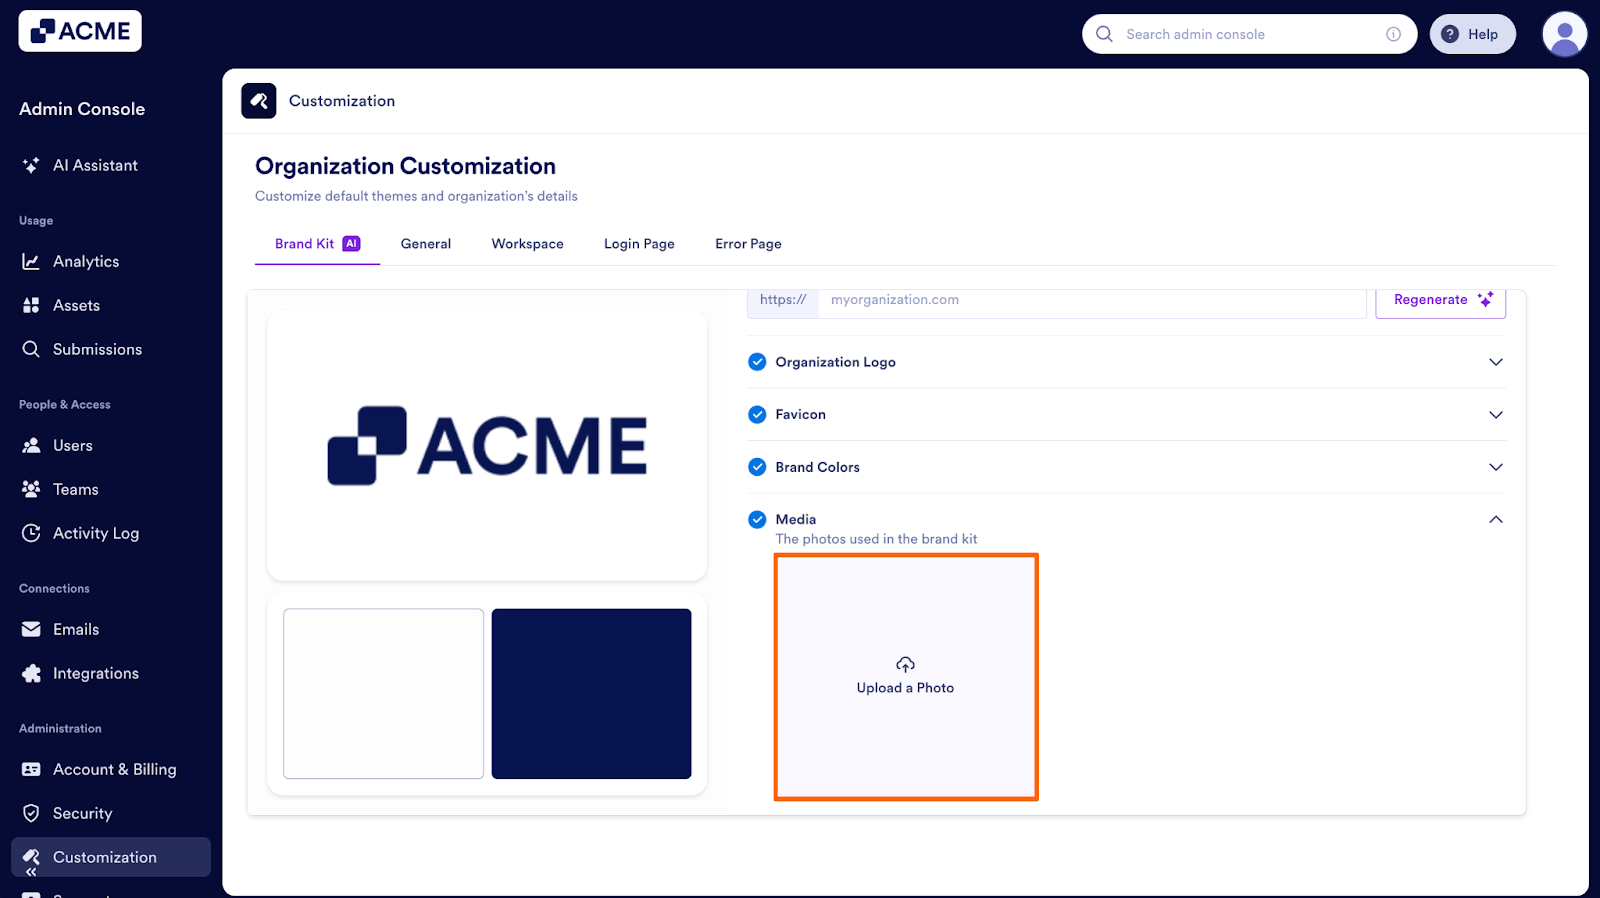Click the Brand Colors checkmark
This screenshot has width=1600, height=898.
(x=757, y=467)
